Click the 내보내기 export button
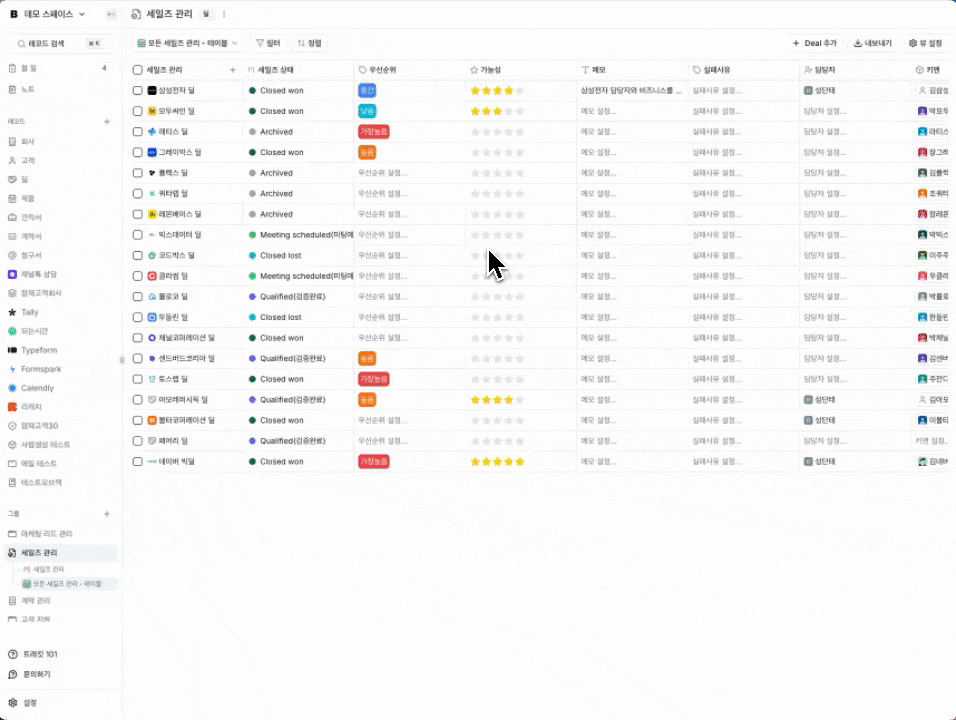The height and width of the screenshot is (720, 956). 872,43
